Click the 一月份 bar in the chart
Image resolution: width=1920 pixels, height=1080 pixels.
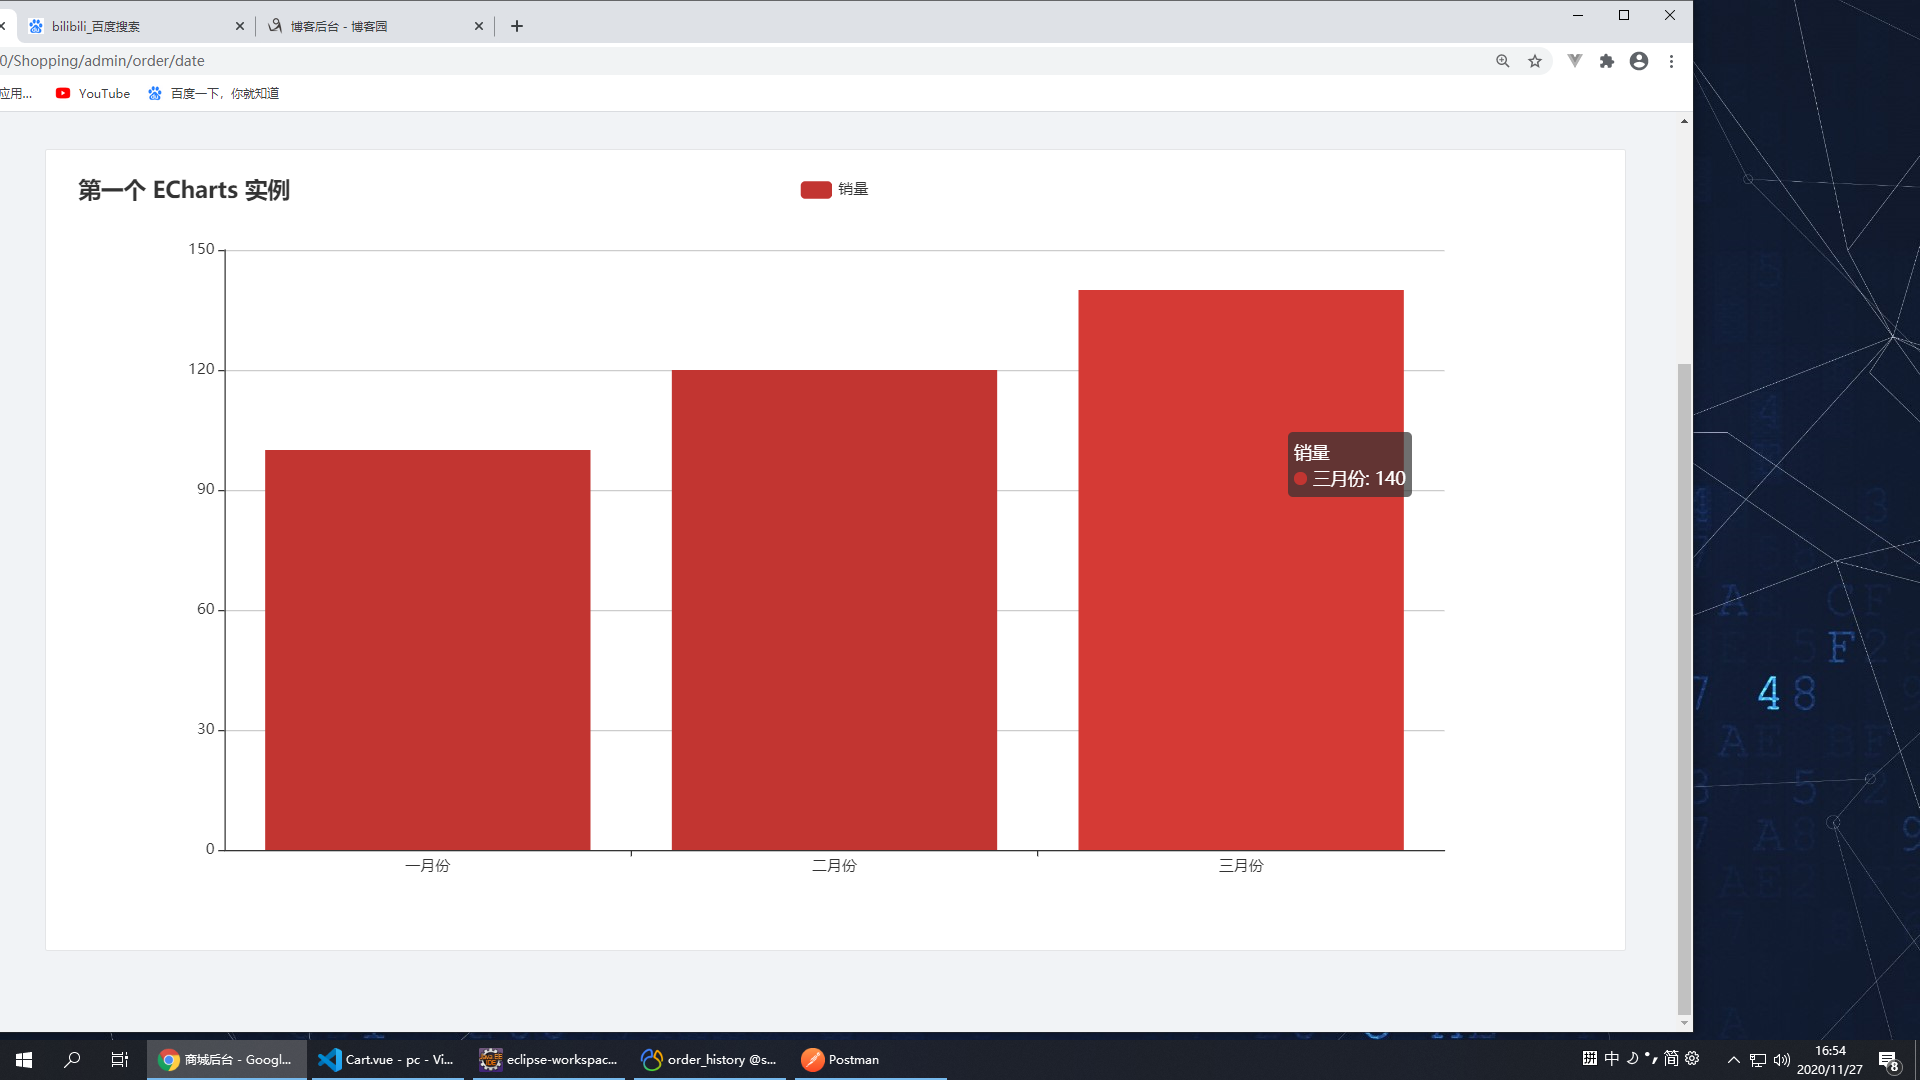[427, 650]
